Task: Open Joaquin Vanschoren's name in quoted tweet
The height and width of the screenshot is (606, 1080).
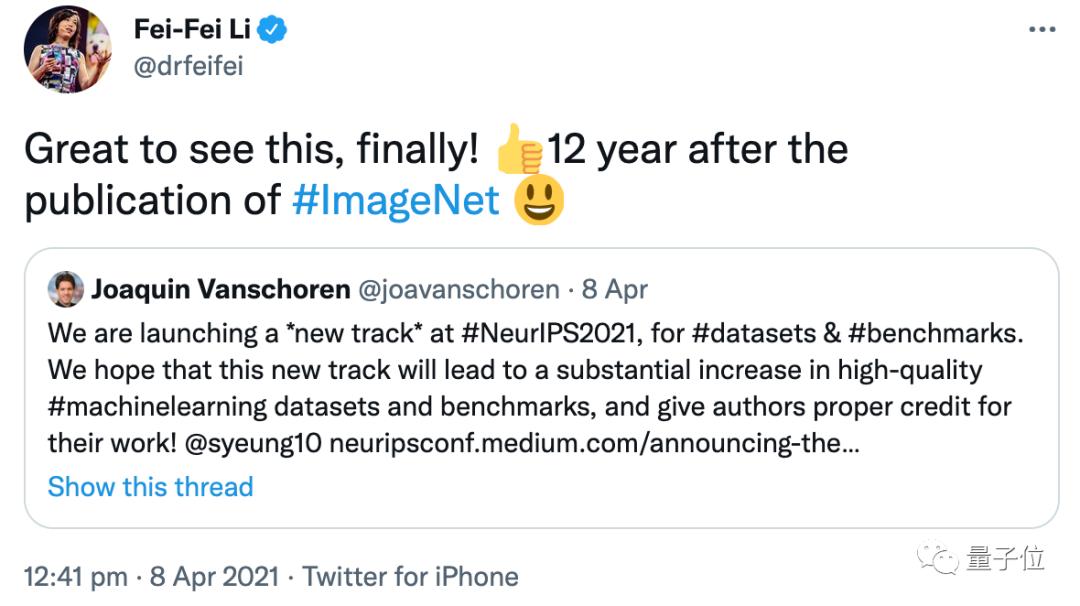Action: [221, 290]
